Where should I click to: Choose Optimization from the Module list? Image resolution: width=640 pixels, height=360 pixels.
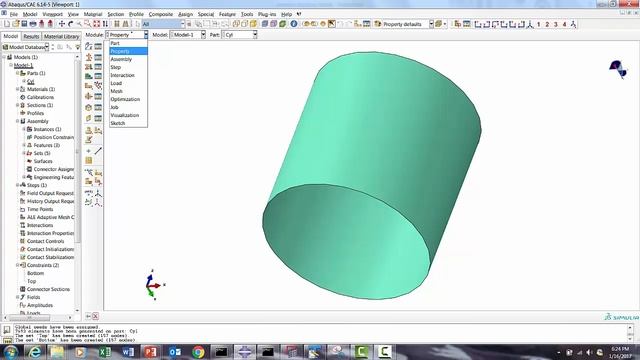pyautogui.click(x=128, y=99)
